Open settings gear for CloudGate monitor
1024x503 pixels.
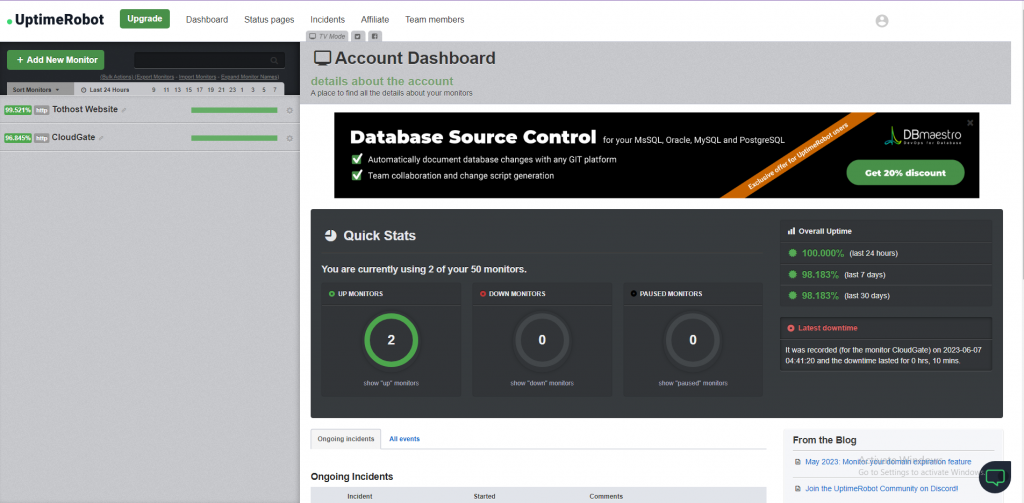(289, 138)
